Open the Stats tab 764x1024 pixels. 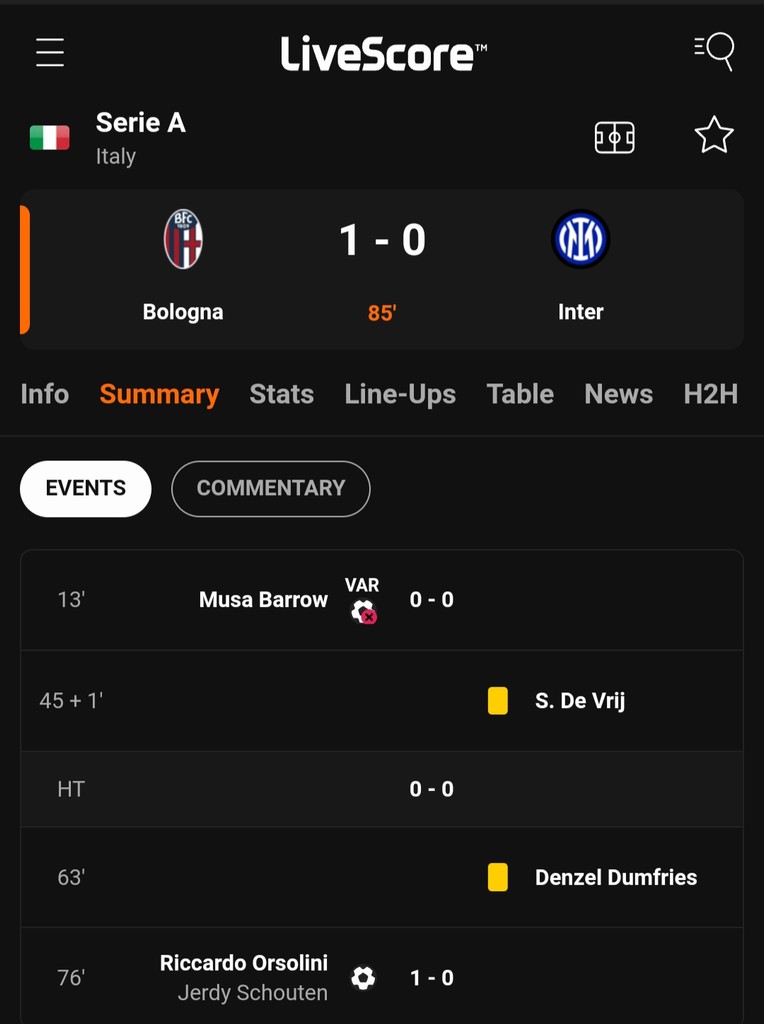click(x=281, y=394)
